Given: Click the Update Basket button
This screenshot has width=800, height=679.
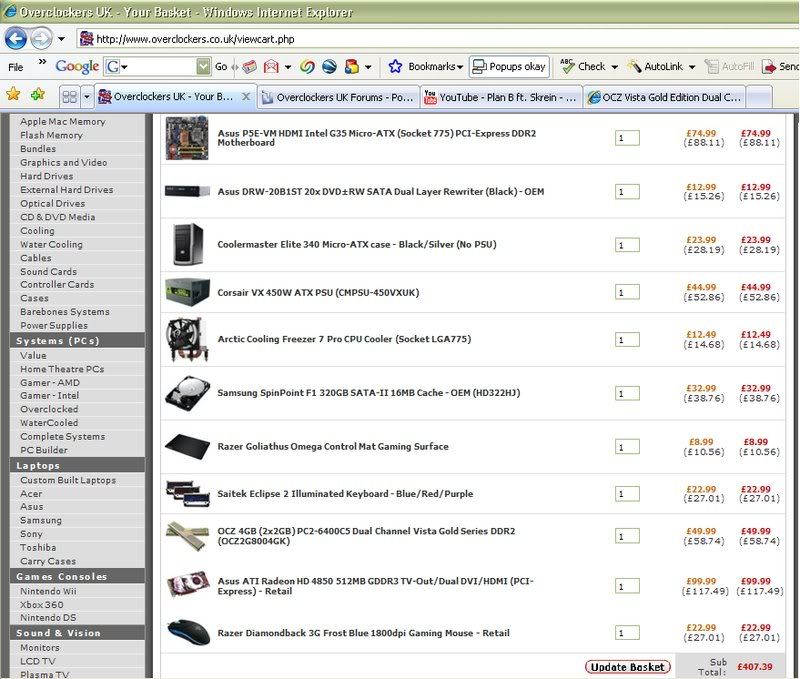Looking at the screenshot, I should coord(627,667).
